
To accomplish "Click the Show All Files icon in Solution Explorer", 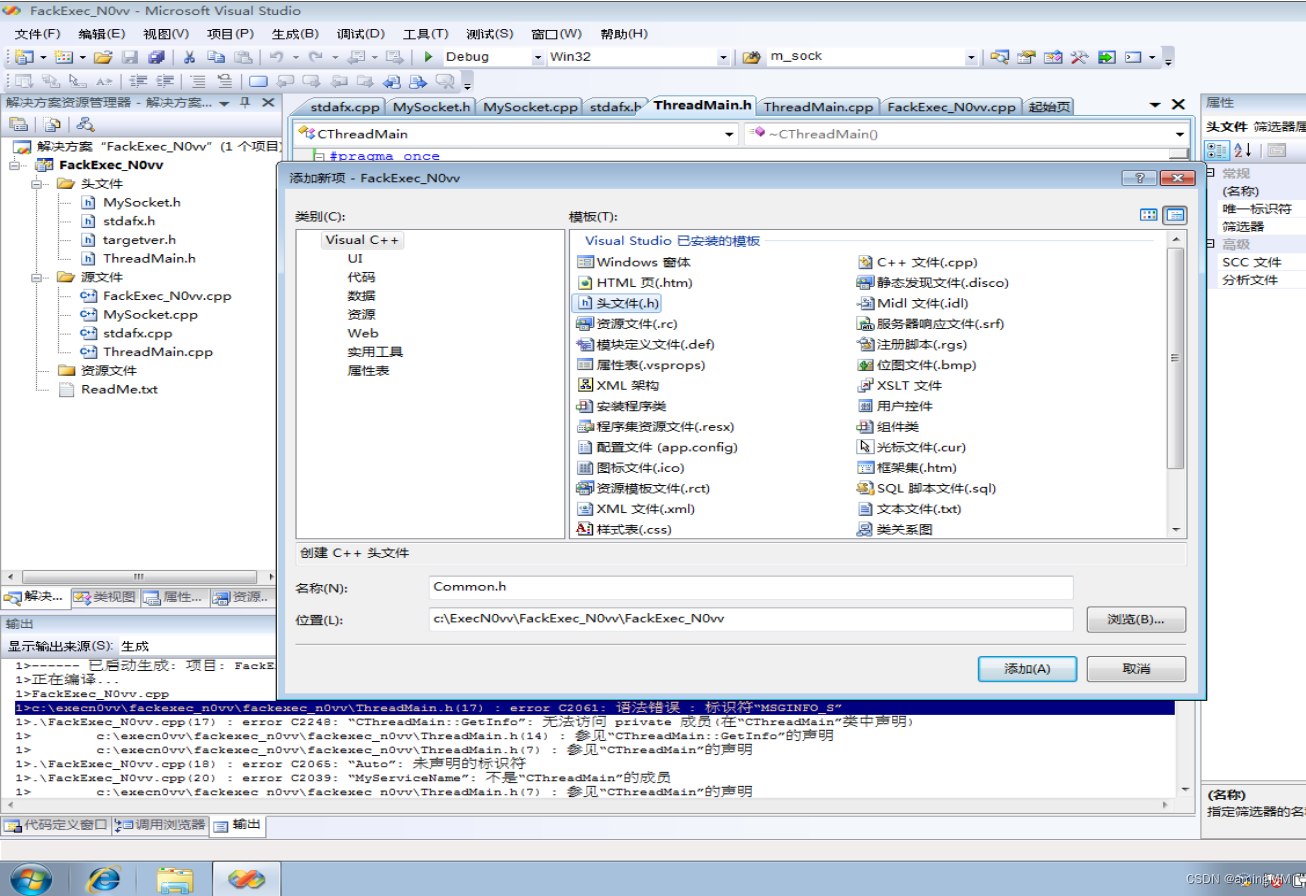I will [51, 125].
